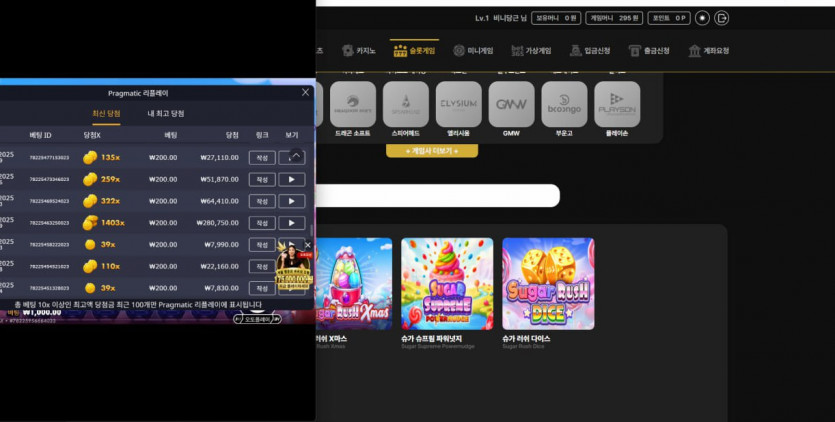Open the Sugar Supreme Powernudge game thumbnail
This screenshot has height=422, width=835.
click(447, 283)
